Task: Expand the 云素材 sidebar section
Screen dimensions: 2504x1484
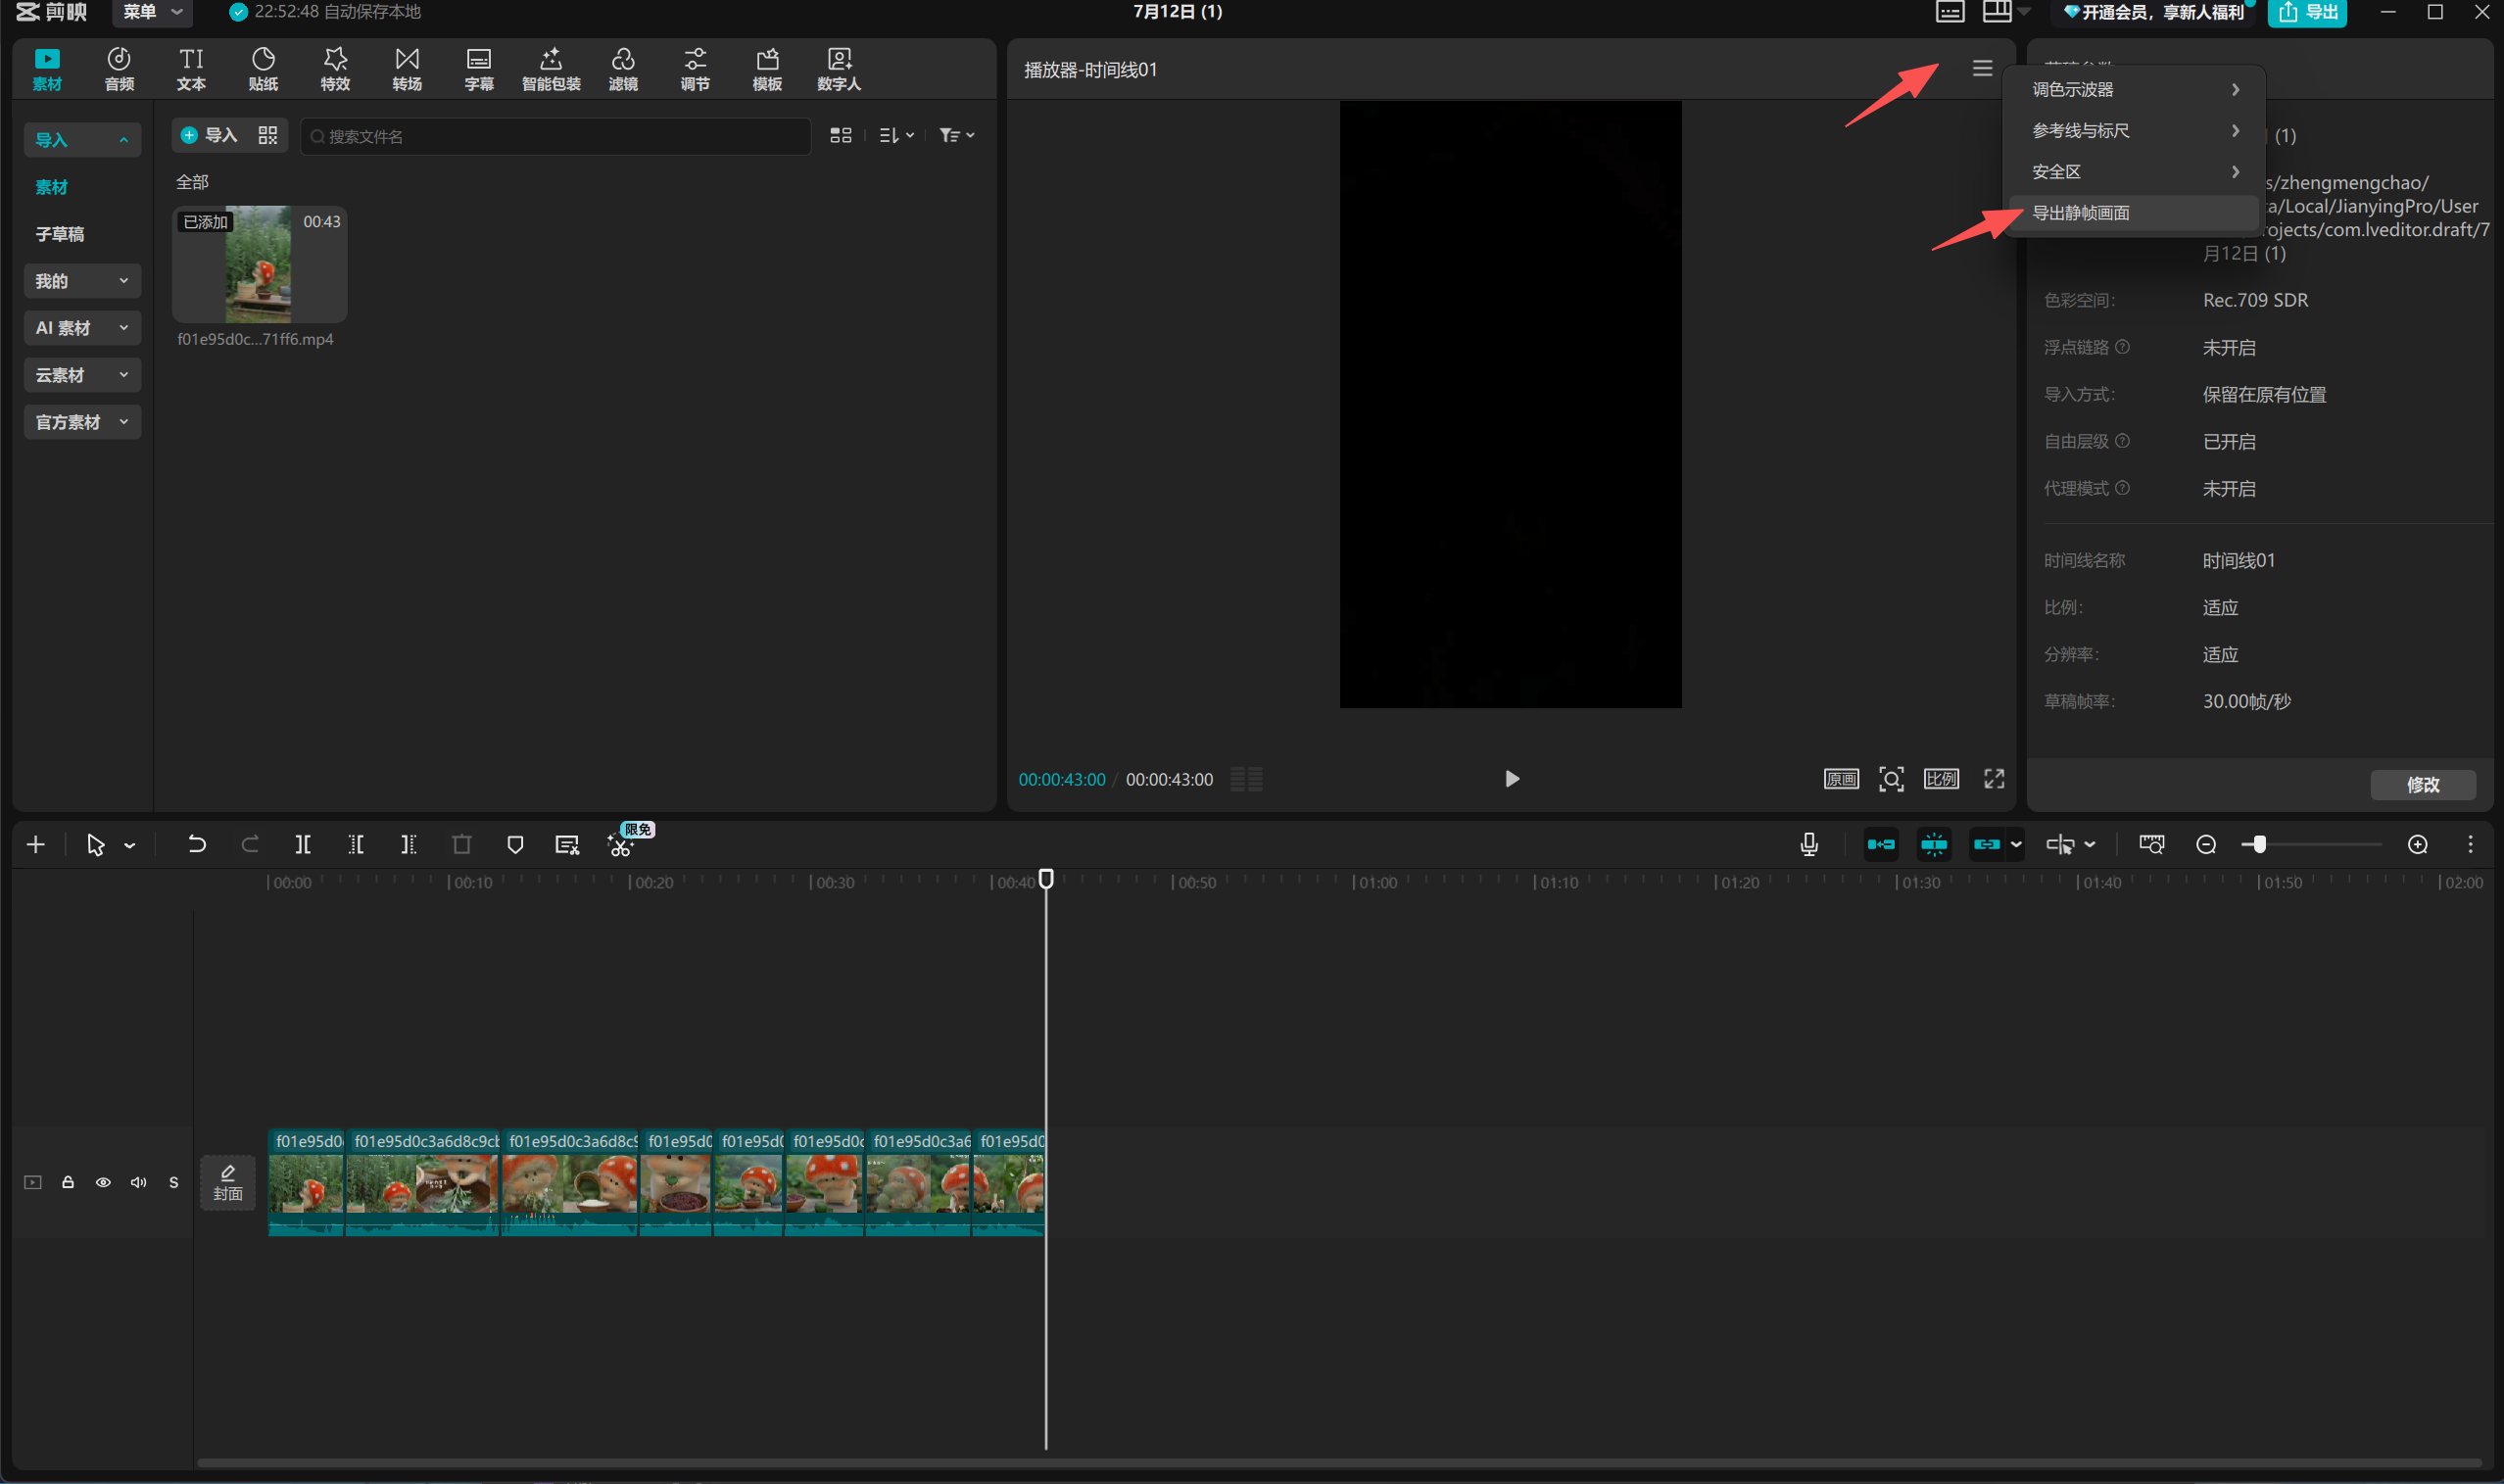Action: (x=82, y=375)
